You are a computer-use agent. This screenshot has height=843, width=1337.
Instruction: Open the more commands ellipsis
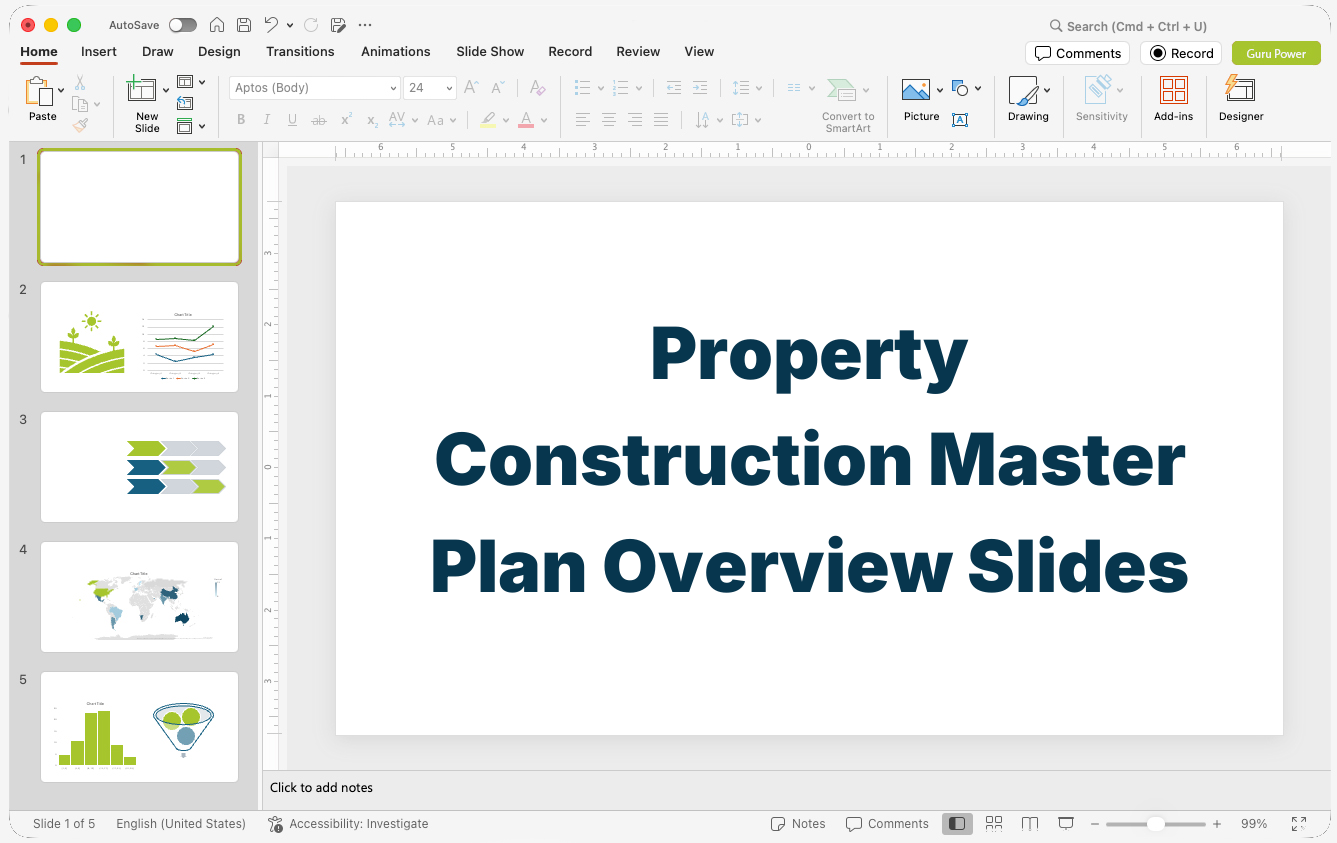365,25
